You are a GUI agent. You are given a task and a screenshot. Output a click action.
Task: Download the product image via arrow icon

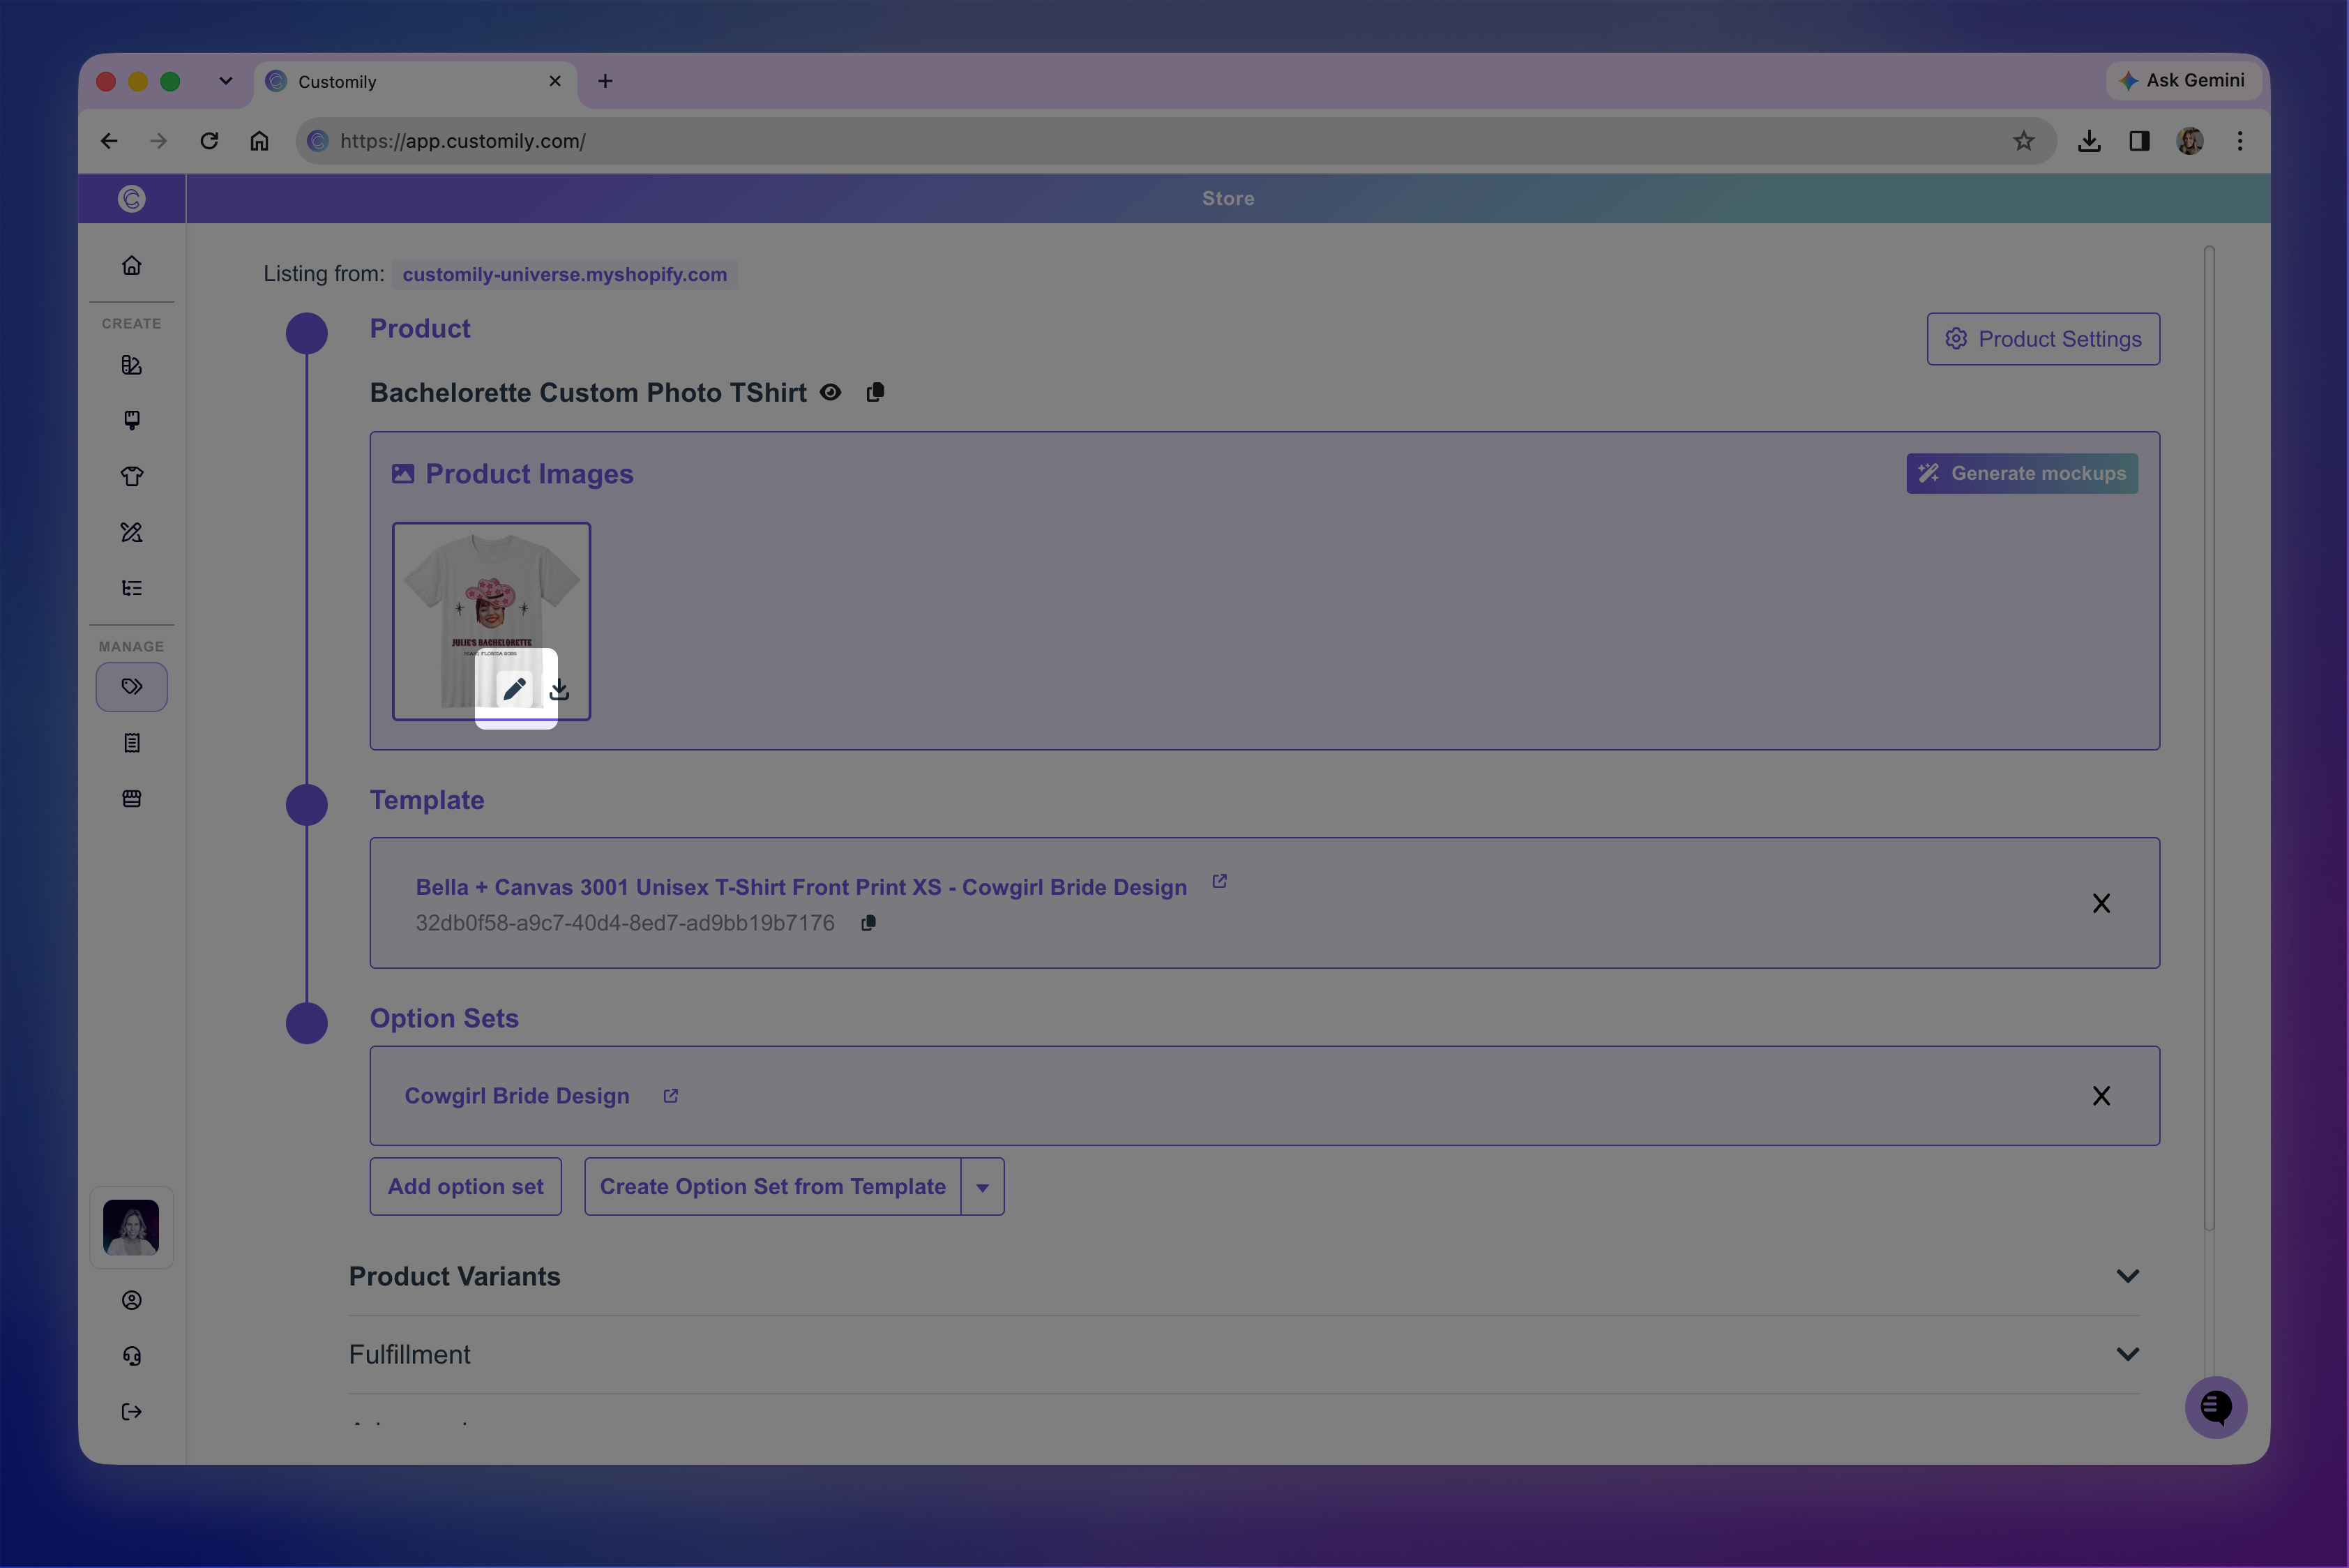pyautogui.click(x=560, y=690)
